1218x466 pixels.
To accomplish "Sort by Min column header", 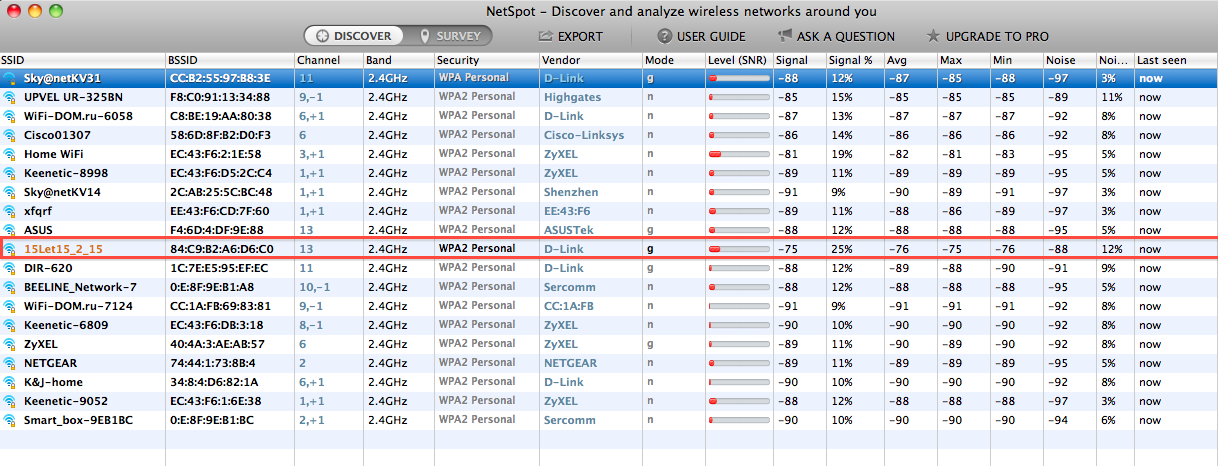I will (x=1016, y=60).
